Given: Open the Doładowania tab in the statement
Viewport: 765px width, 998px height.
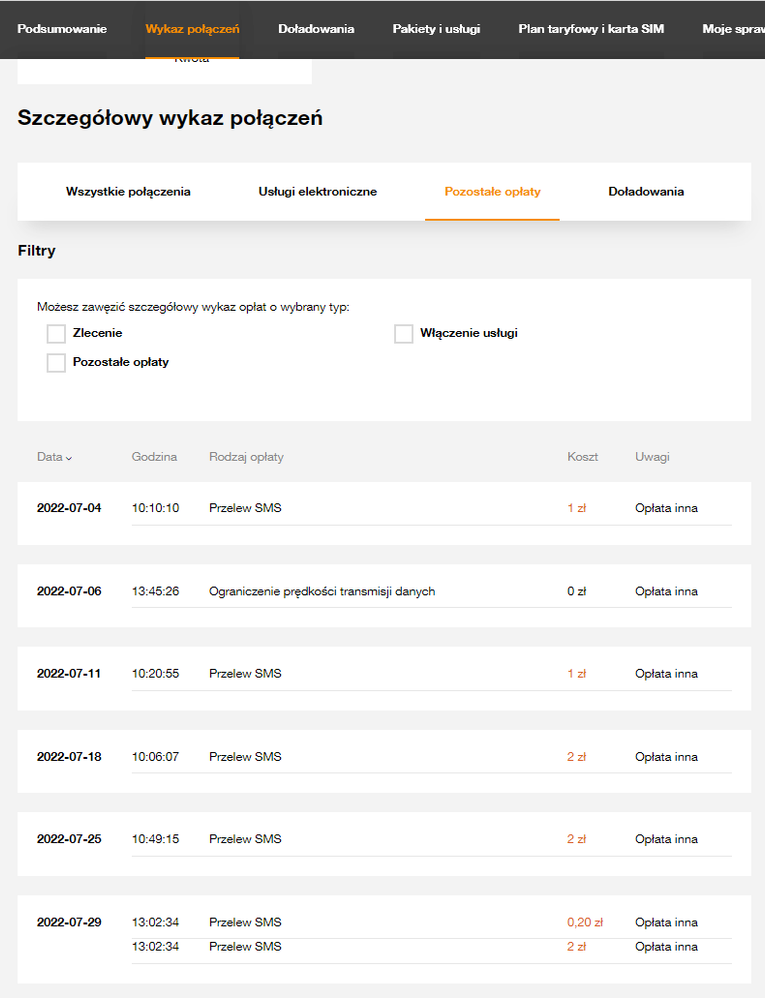Looking at the screenshot, I should (646, 191).
